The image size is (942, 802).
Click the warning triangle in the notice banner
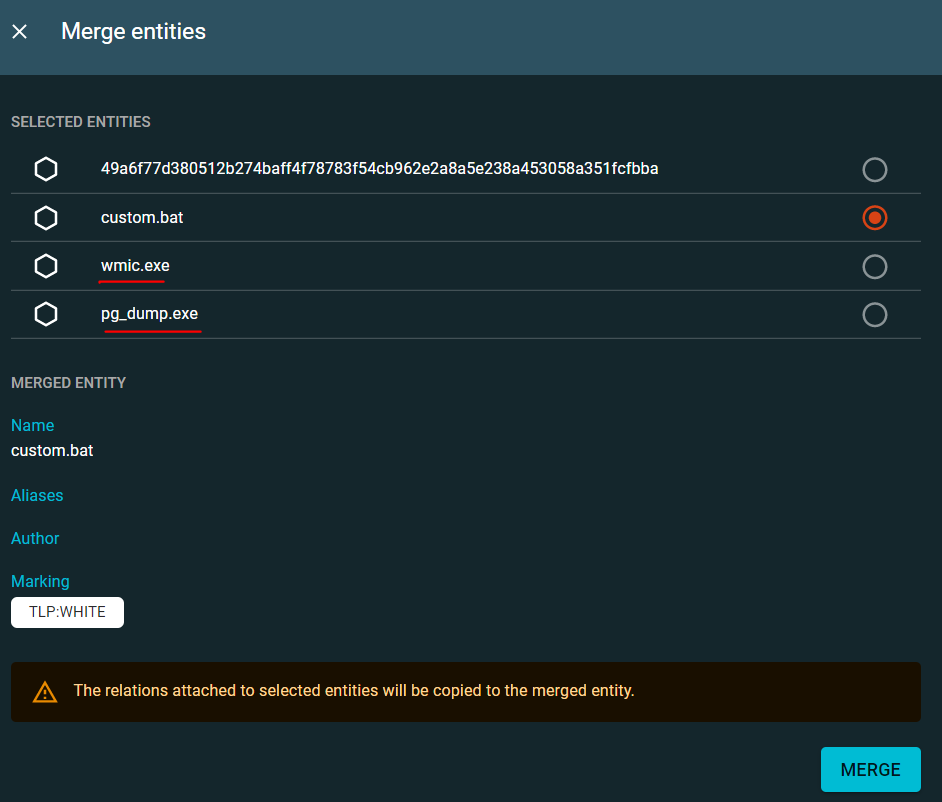coord(44,690)
